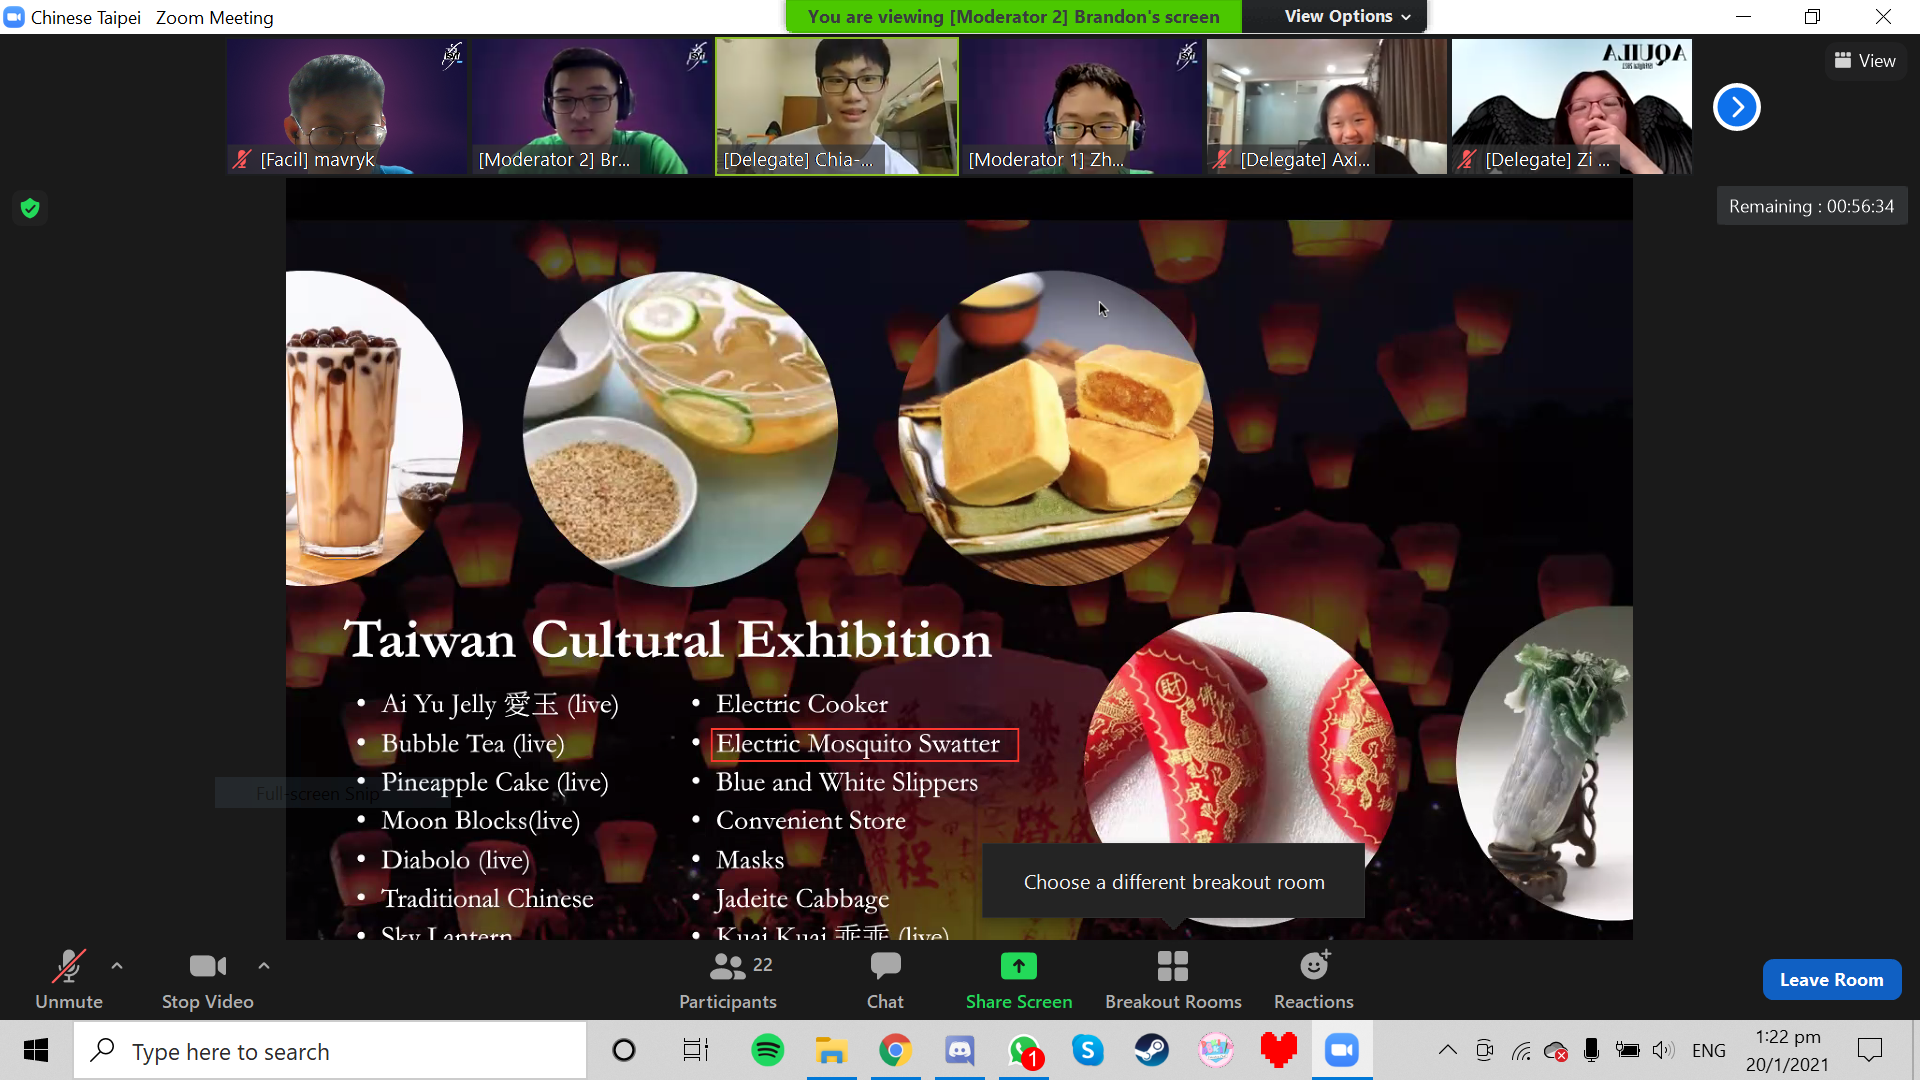1920x1080 pixels.
Task: Open the View layout menu
Action: [x=1864, y=61]
